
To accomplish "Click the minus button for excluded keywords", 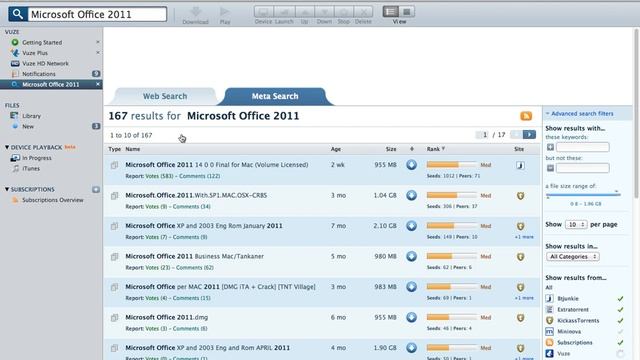I will click(550, 168).
